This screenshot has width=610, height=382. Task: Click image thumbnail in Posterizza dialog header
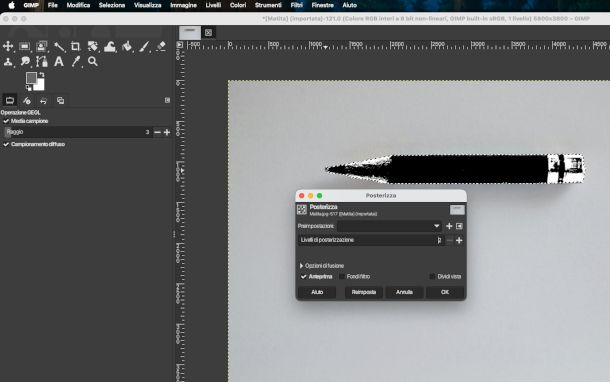pos(457,210)
